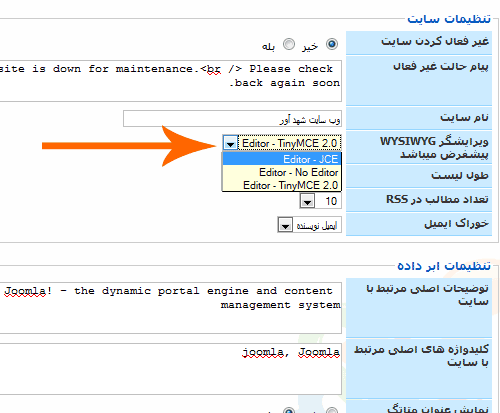The width and height of the screenshot is (500, 413).
Task: Click the تنظیمات ابر داده section heading
Action: 444,266
